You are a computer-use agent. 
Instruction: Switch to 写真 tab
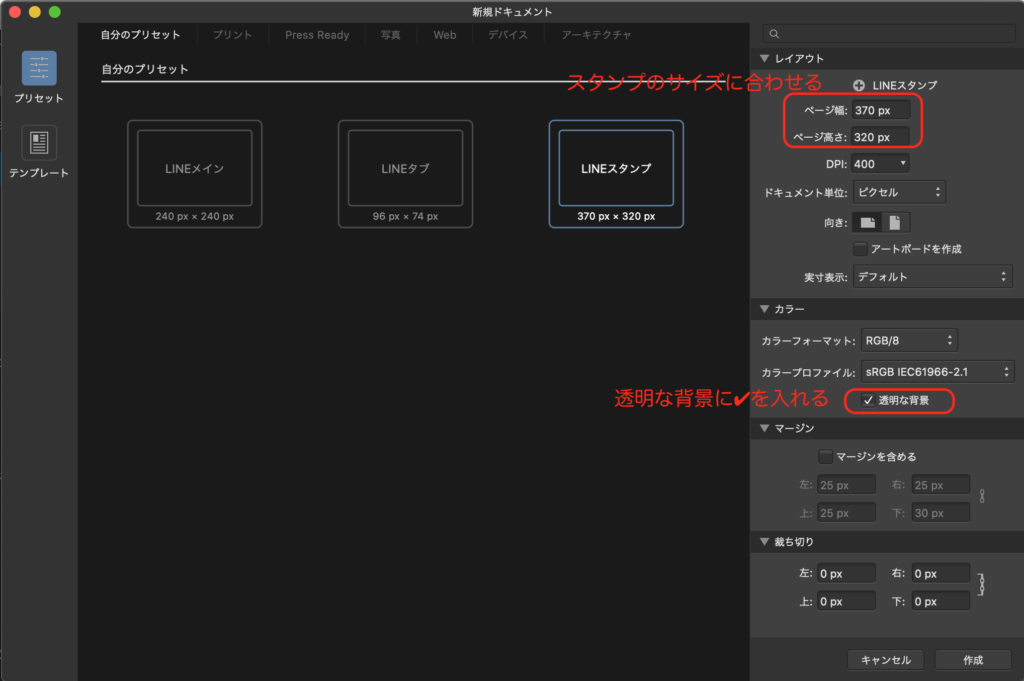[x=391, y=35]
